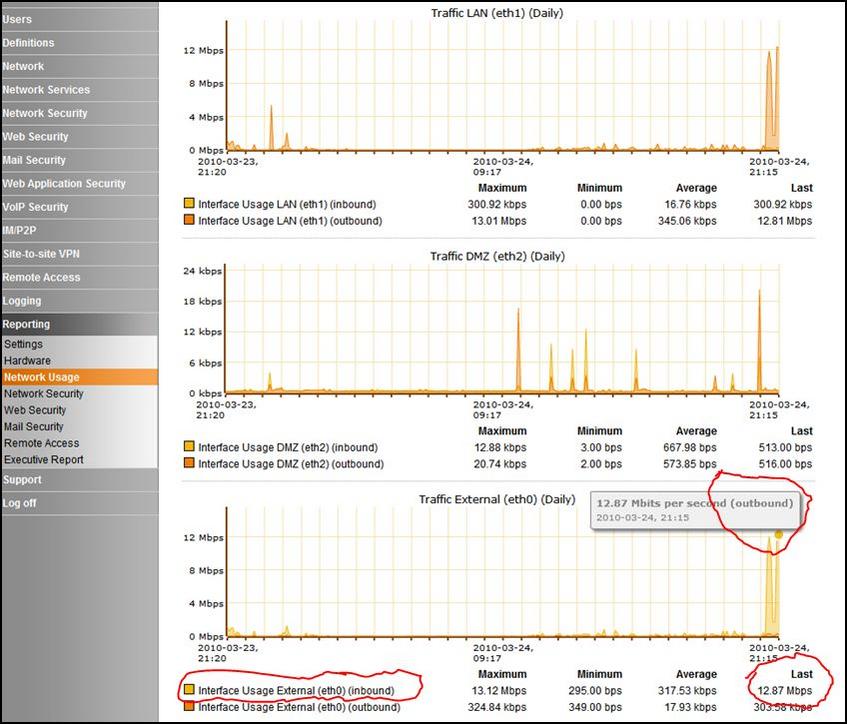The height and width of the screenshot is (724, 847).
Task: Open Reporting Settings submenu item
Action: pyautogui.click(x=23, y=344)
